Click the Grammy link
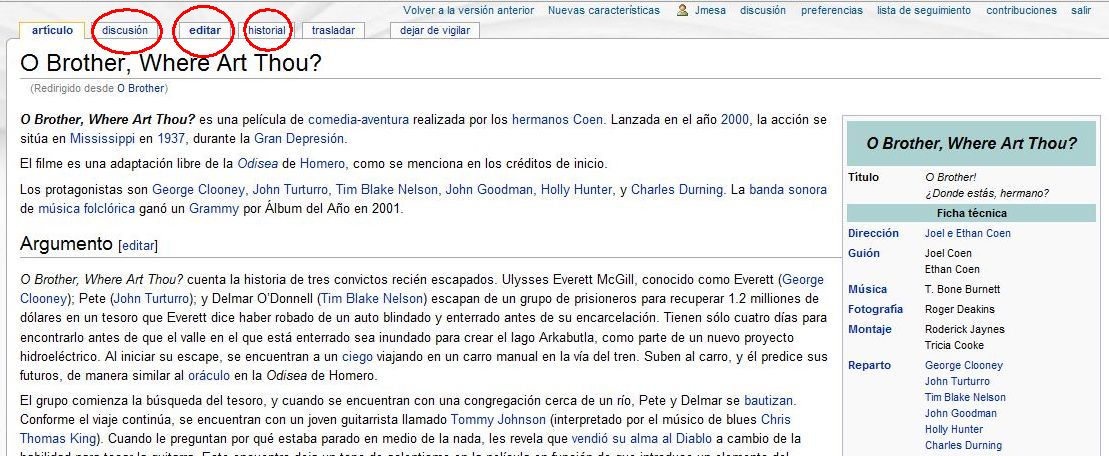Image resolution: width=1109 pixels, height=456 pixels. click(214, 209)
